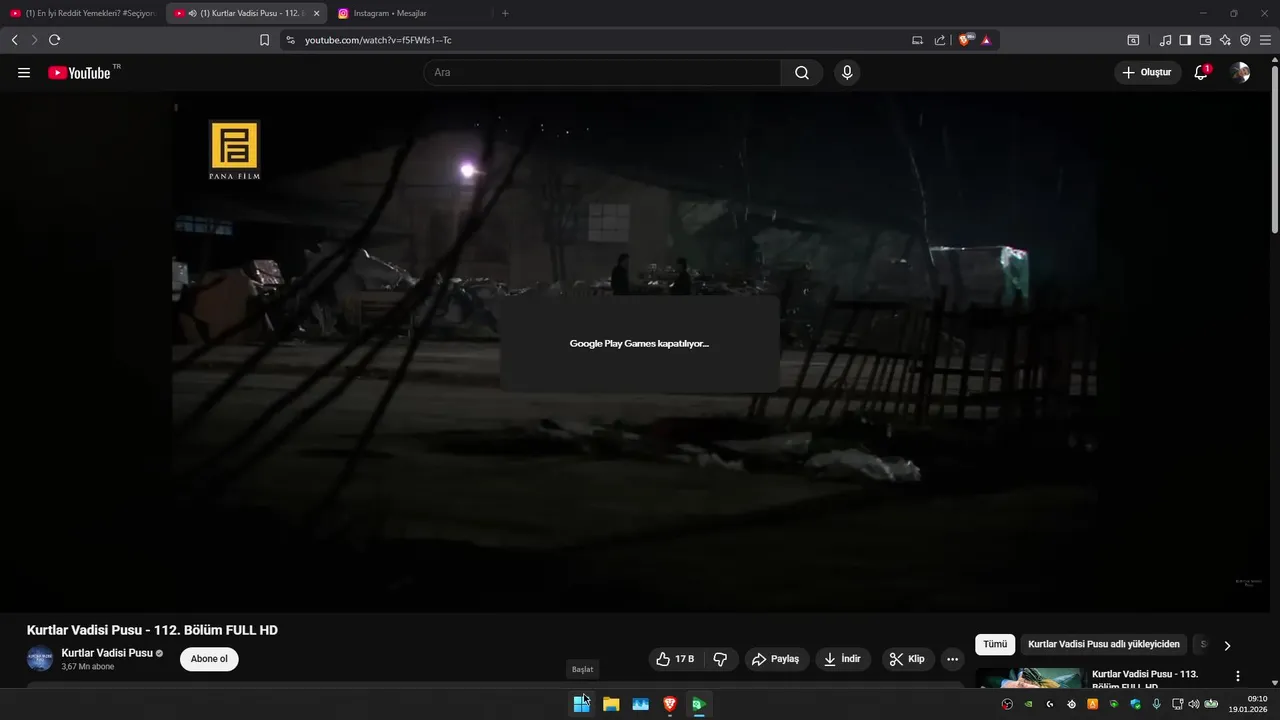The width and height of the screenshot is (1280, 720).
Task: Open File Explorer from the taskbar
Action: [611, 704]
